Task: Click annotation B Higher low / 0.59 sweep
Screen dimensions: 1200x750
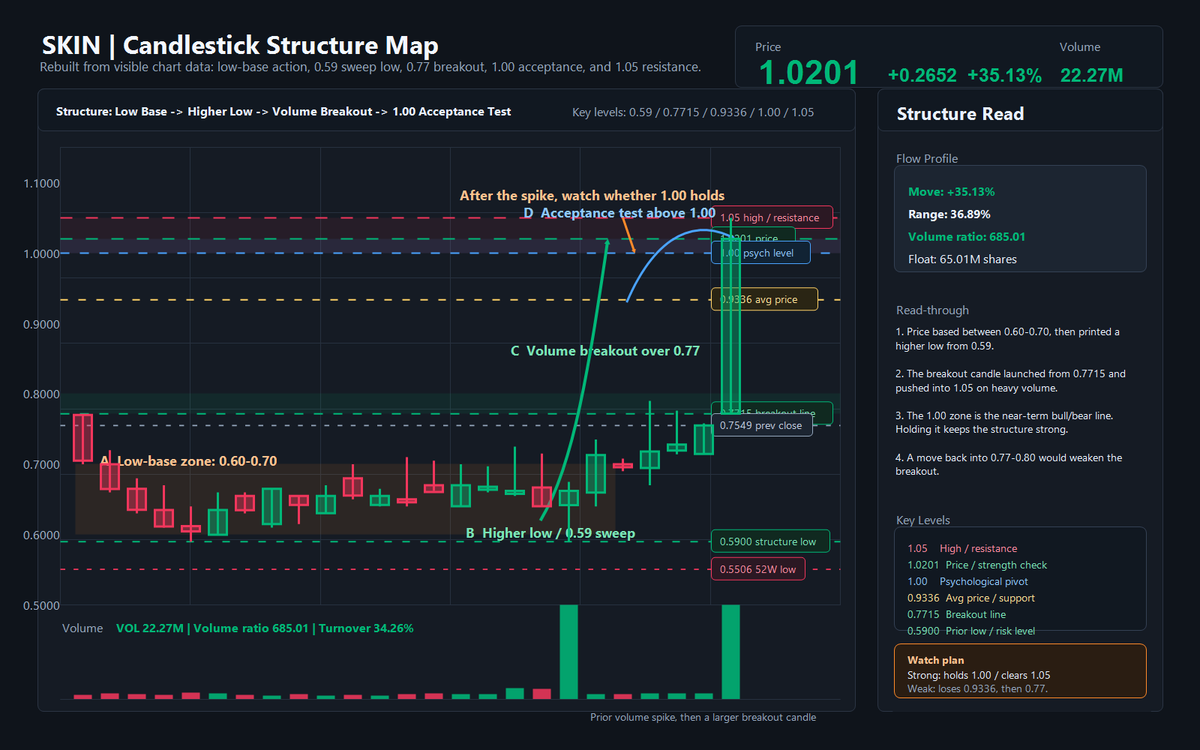Action: (x=550, y=533)
